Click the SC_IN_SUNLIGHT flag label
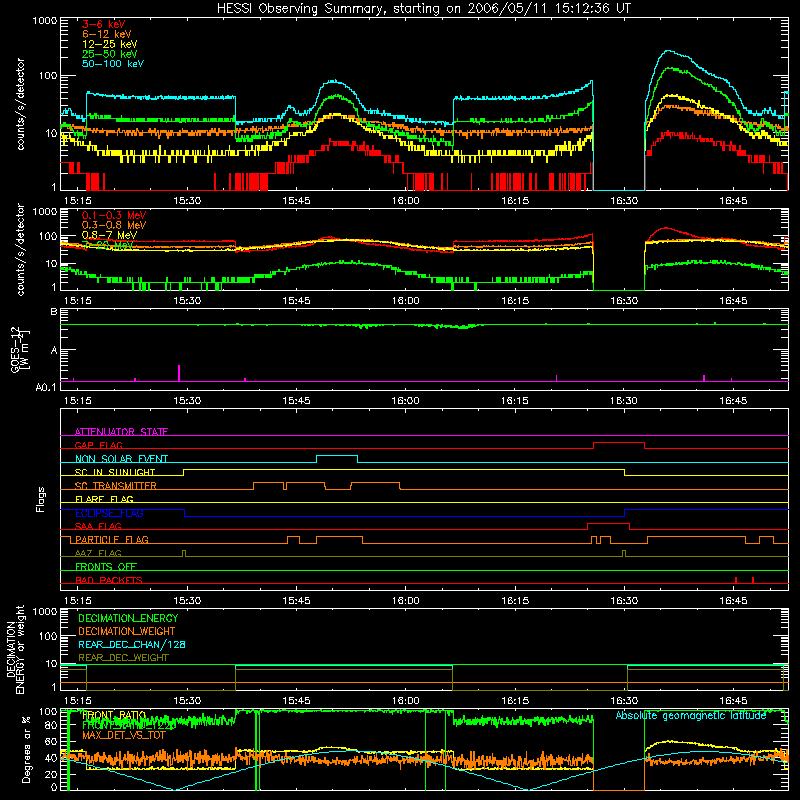Screen dimensions: 800x800 [115, 472]
